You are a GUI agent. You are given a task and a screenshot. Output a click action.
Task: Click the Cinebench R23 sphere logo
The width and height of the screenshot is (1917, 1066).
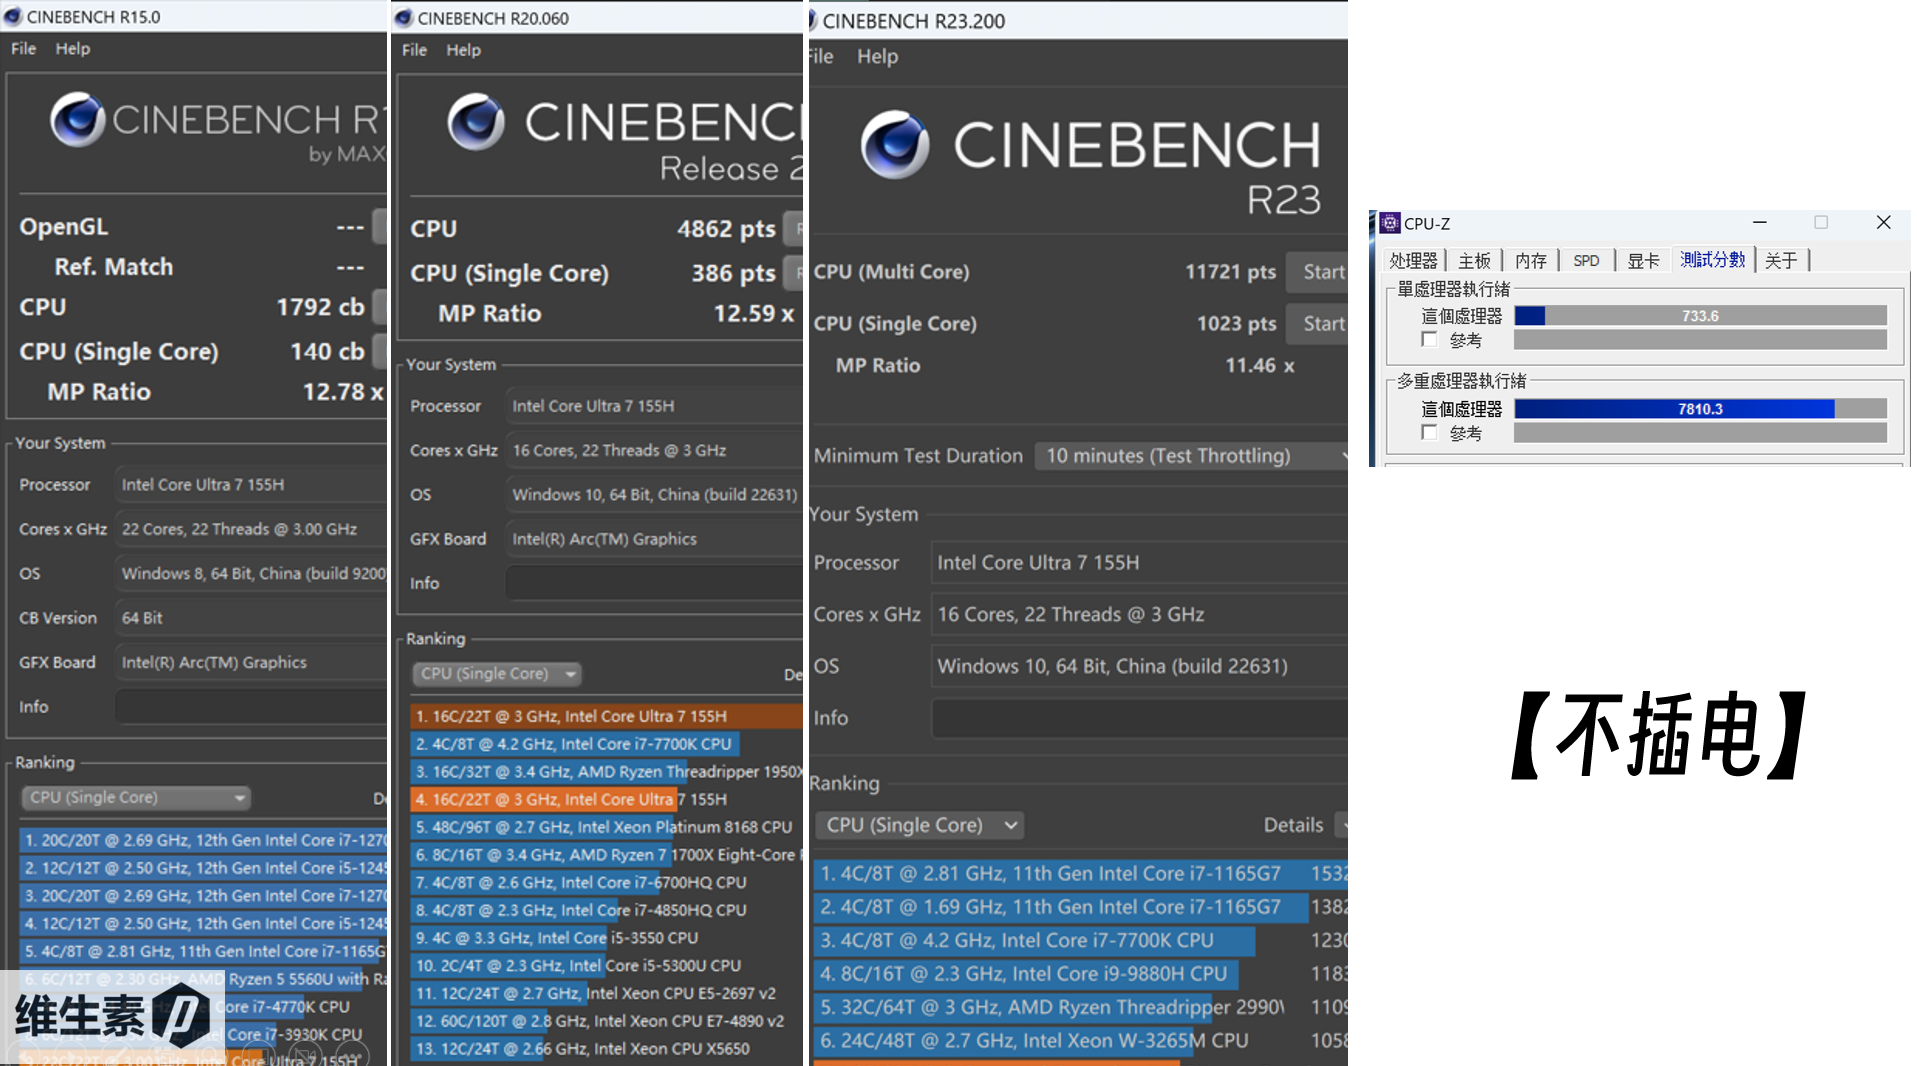point(894,145)
